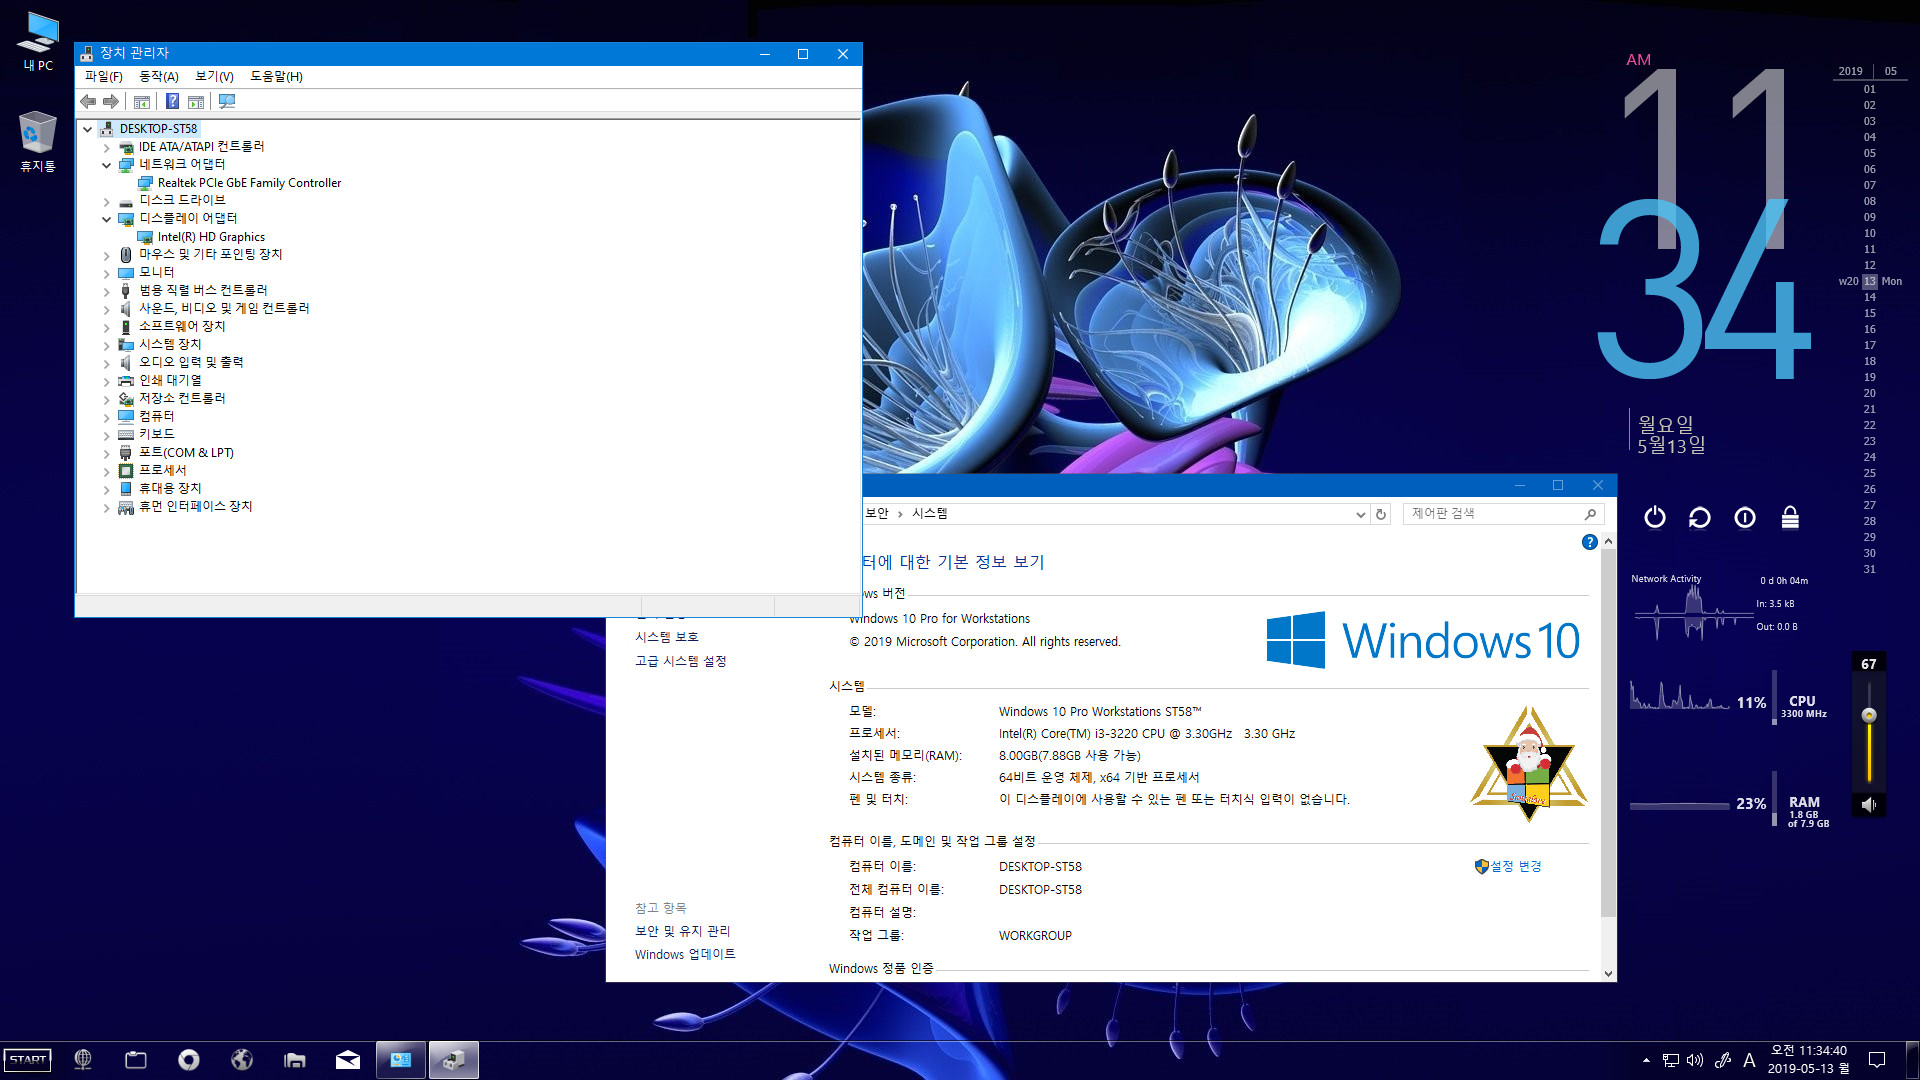Click the refresh icon beside the address bar
The image size is (1920, 1080).
click(x=1381, y=514)
